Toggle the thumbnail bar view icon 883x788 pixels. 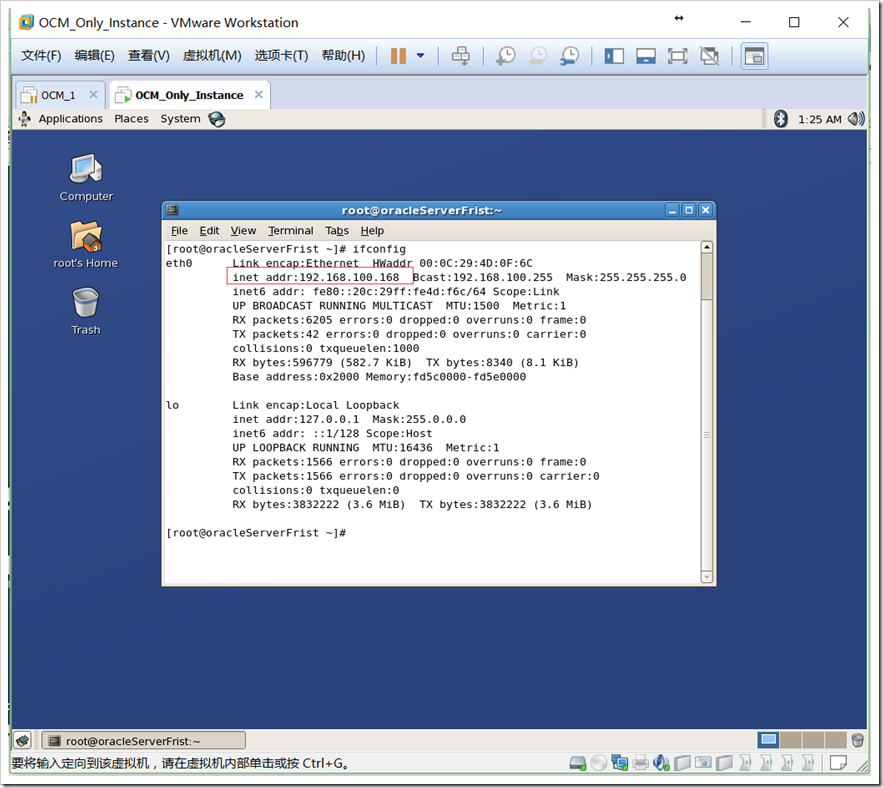[645, 56]
